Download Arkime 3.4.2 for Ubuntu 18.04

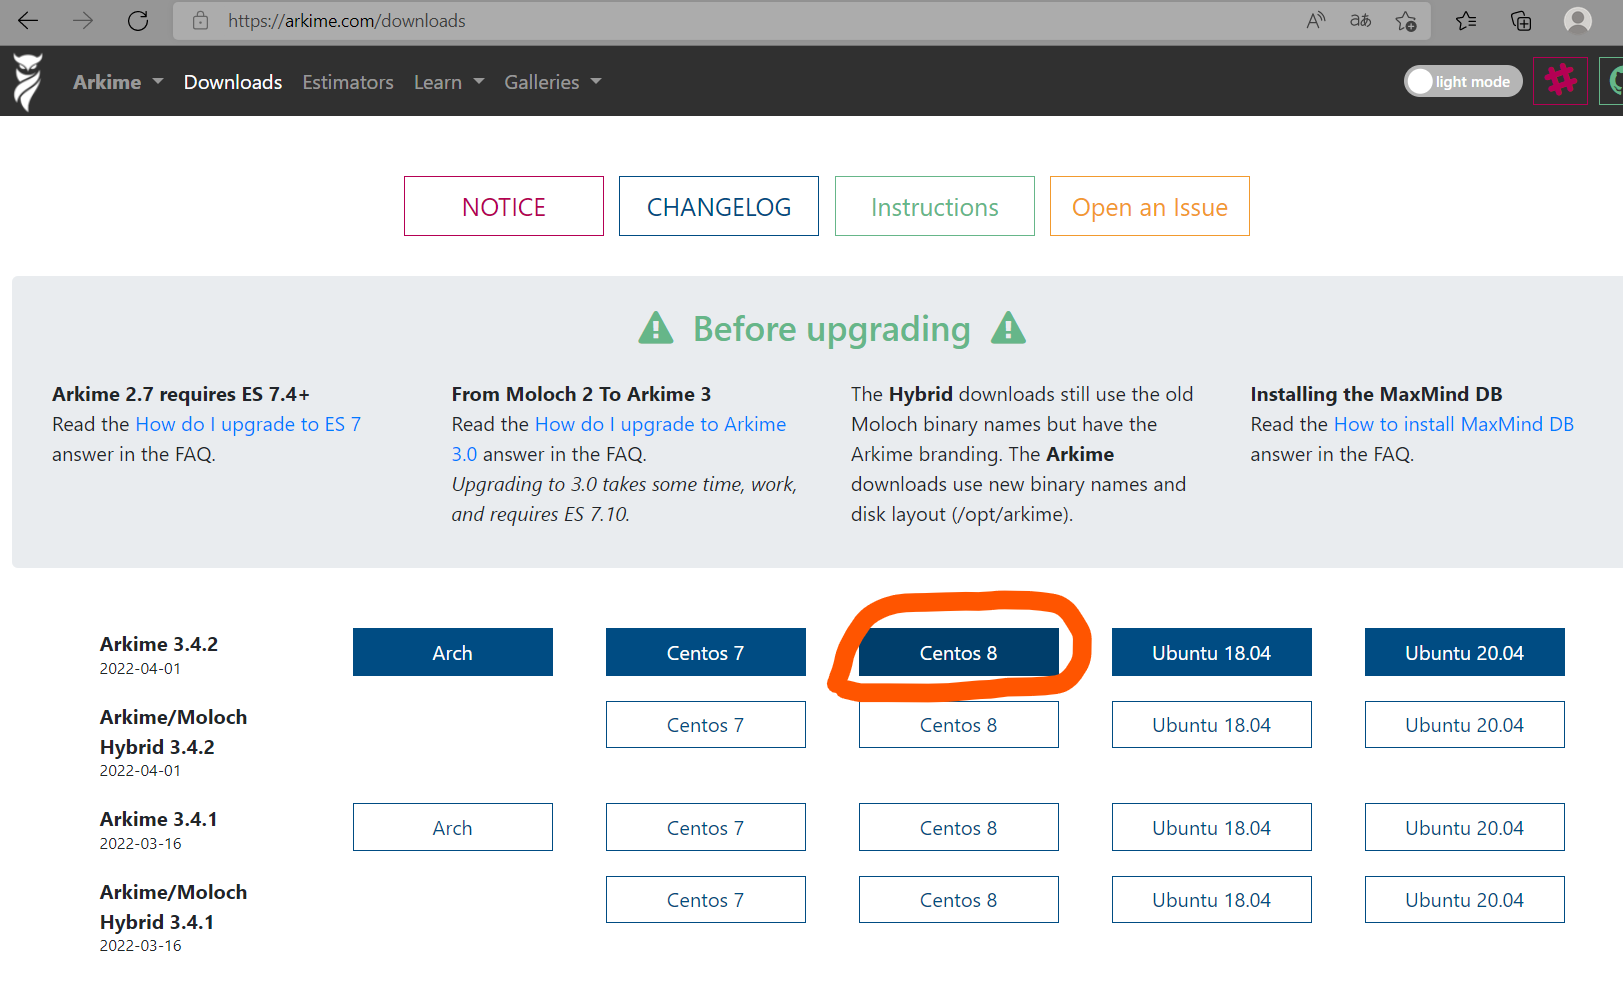[x=1212, y=652]
